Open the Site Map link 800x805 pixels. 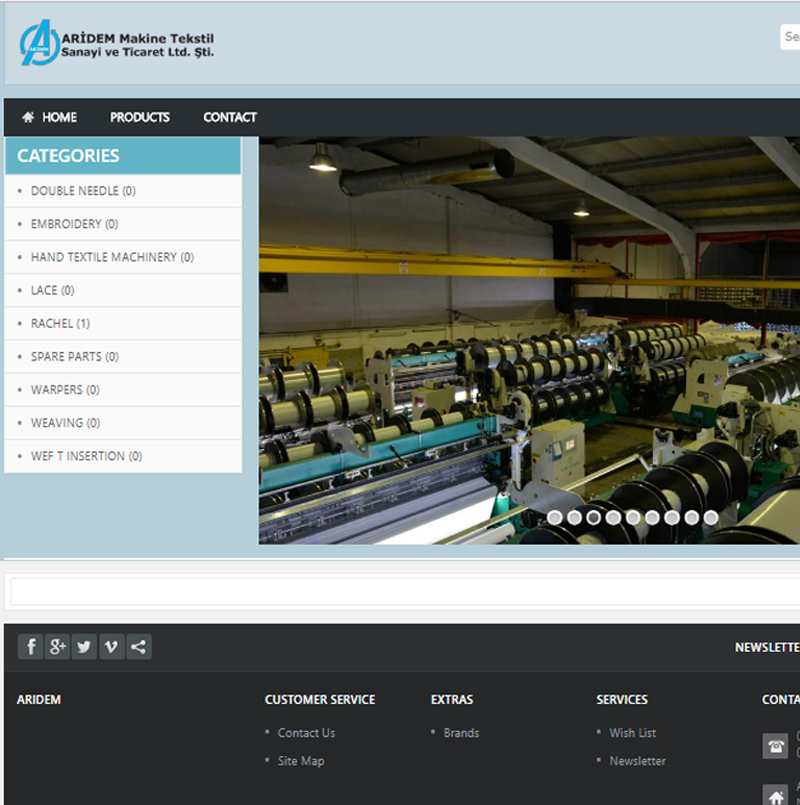(301, 761)
